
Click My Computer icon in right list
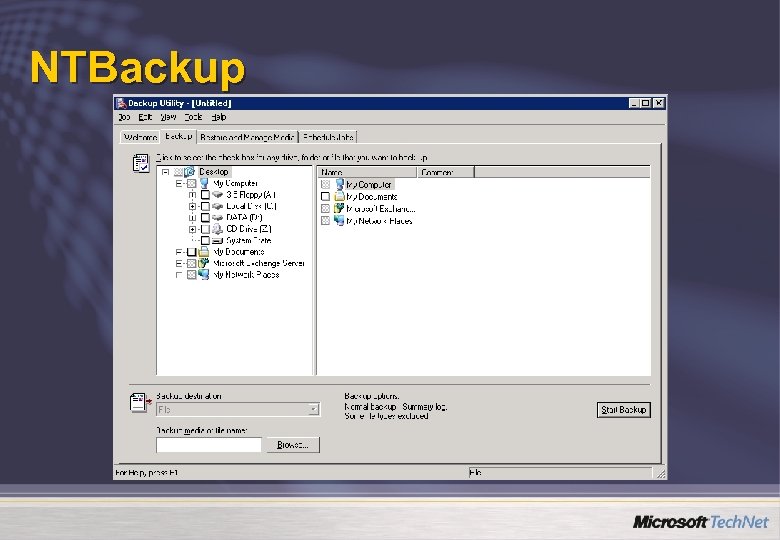[x=339, y=184]
